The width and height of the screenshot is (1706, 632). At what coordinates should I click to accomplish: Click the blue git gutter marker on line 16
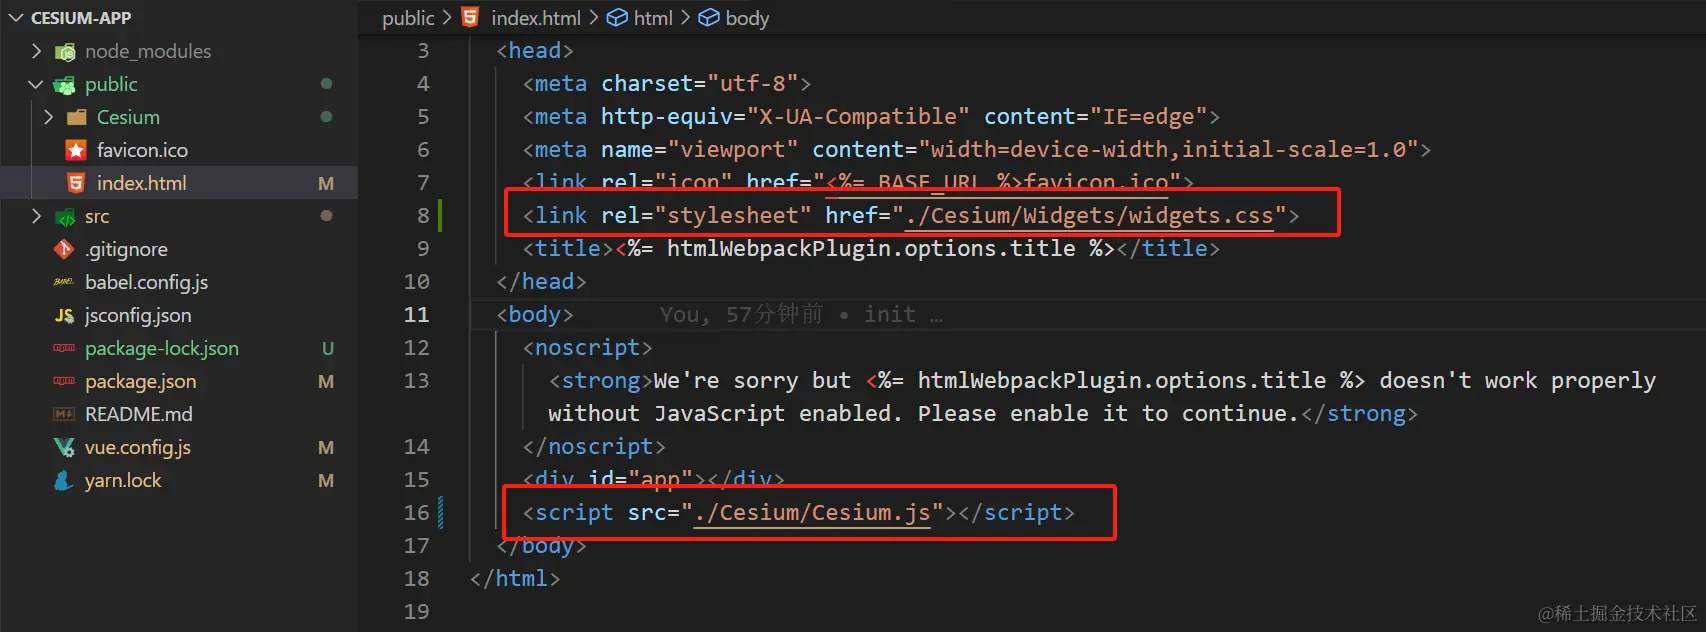(440, 513)
